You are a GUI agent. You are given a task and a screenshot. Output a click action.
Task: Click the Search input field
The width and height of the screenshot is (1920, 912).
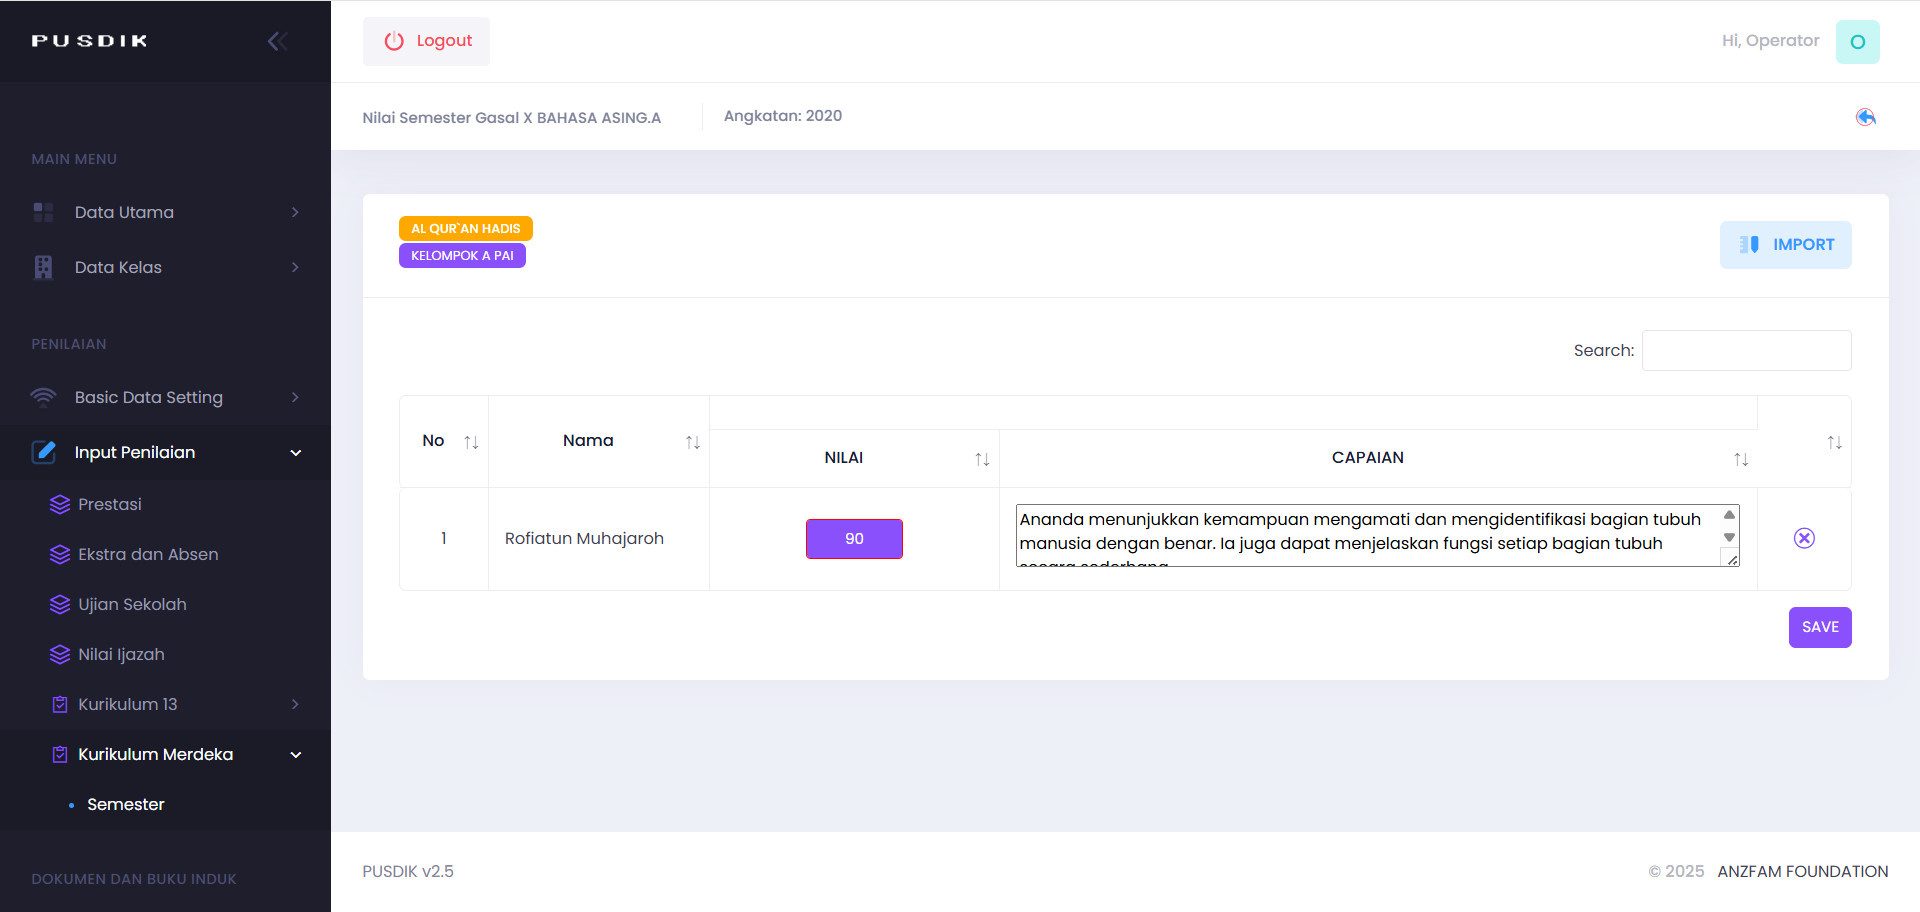tap(1746, 350)
